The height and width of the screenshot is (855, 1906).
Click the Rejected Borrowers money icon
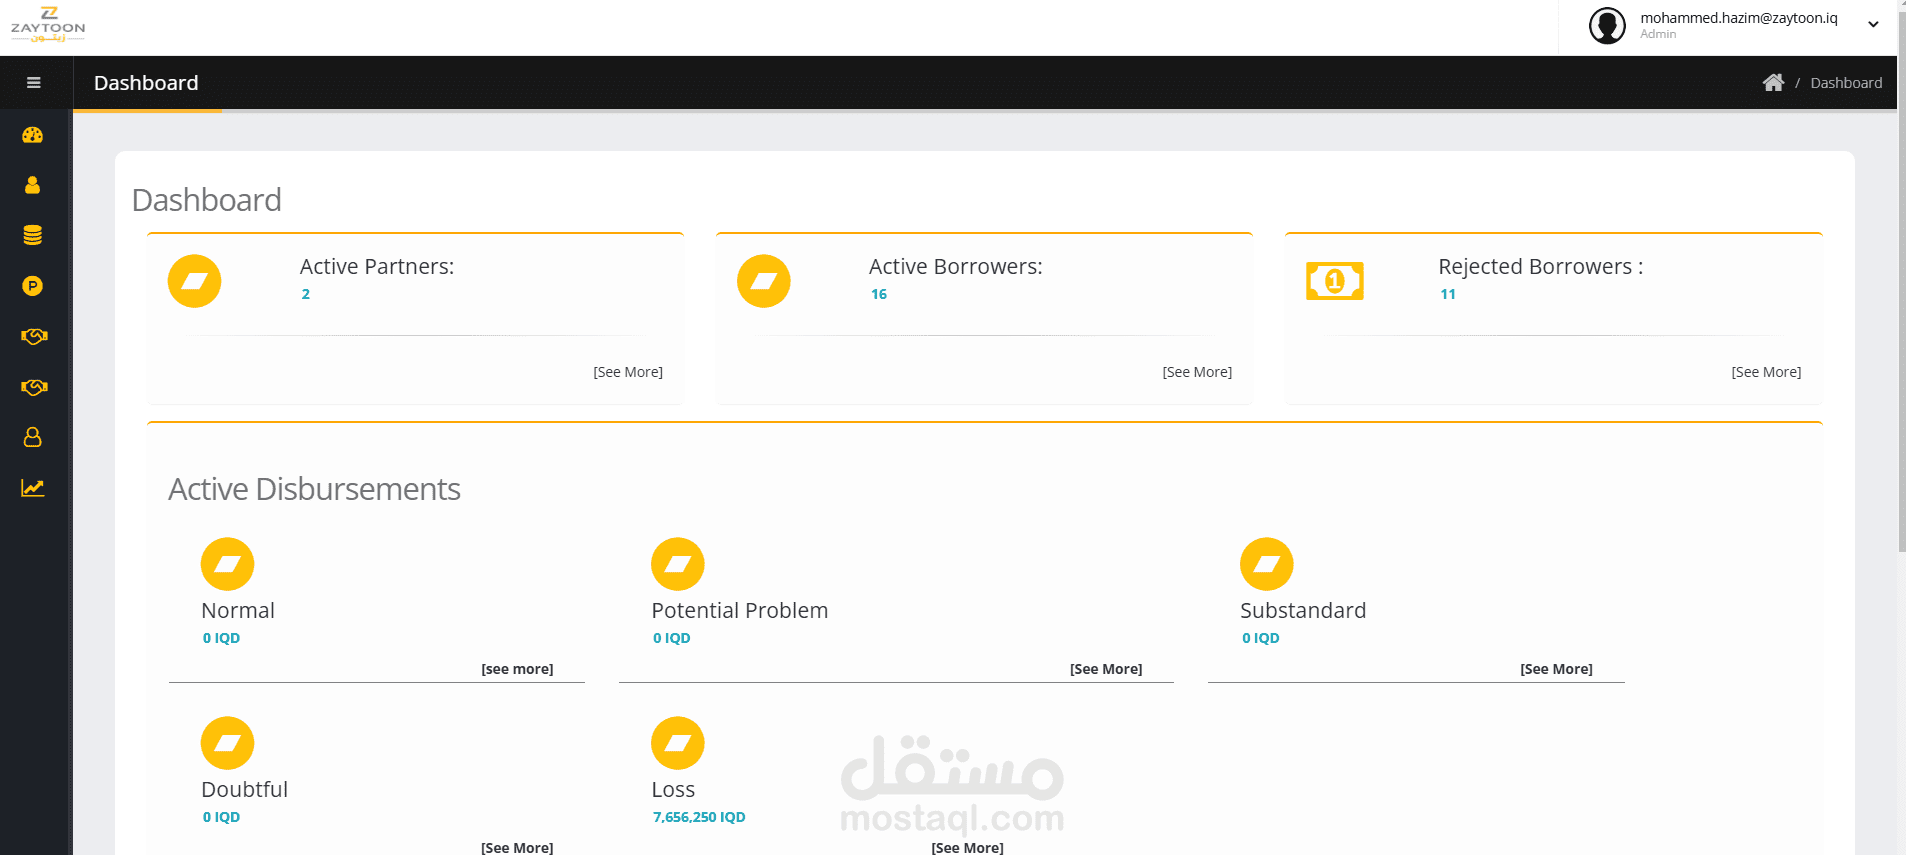tap(1335, 281)
